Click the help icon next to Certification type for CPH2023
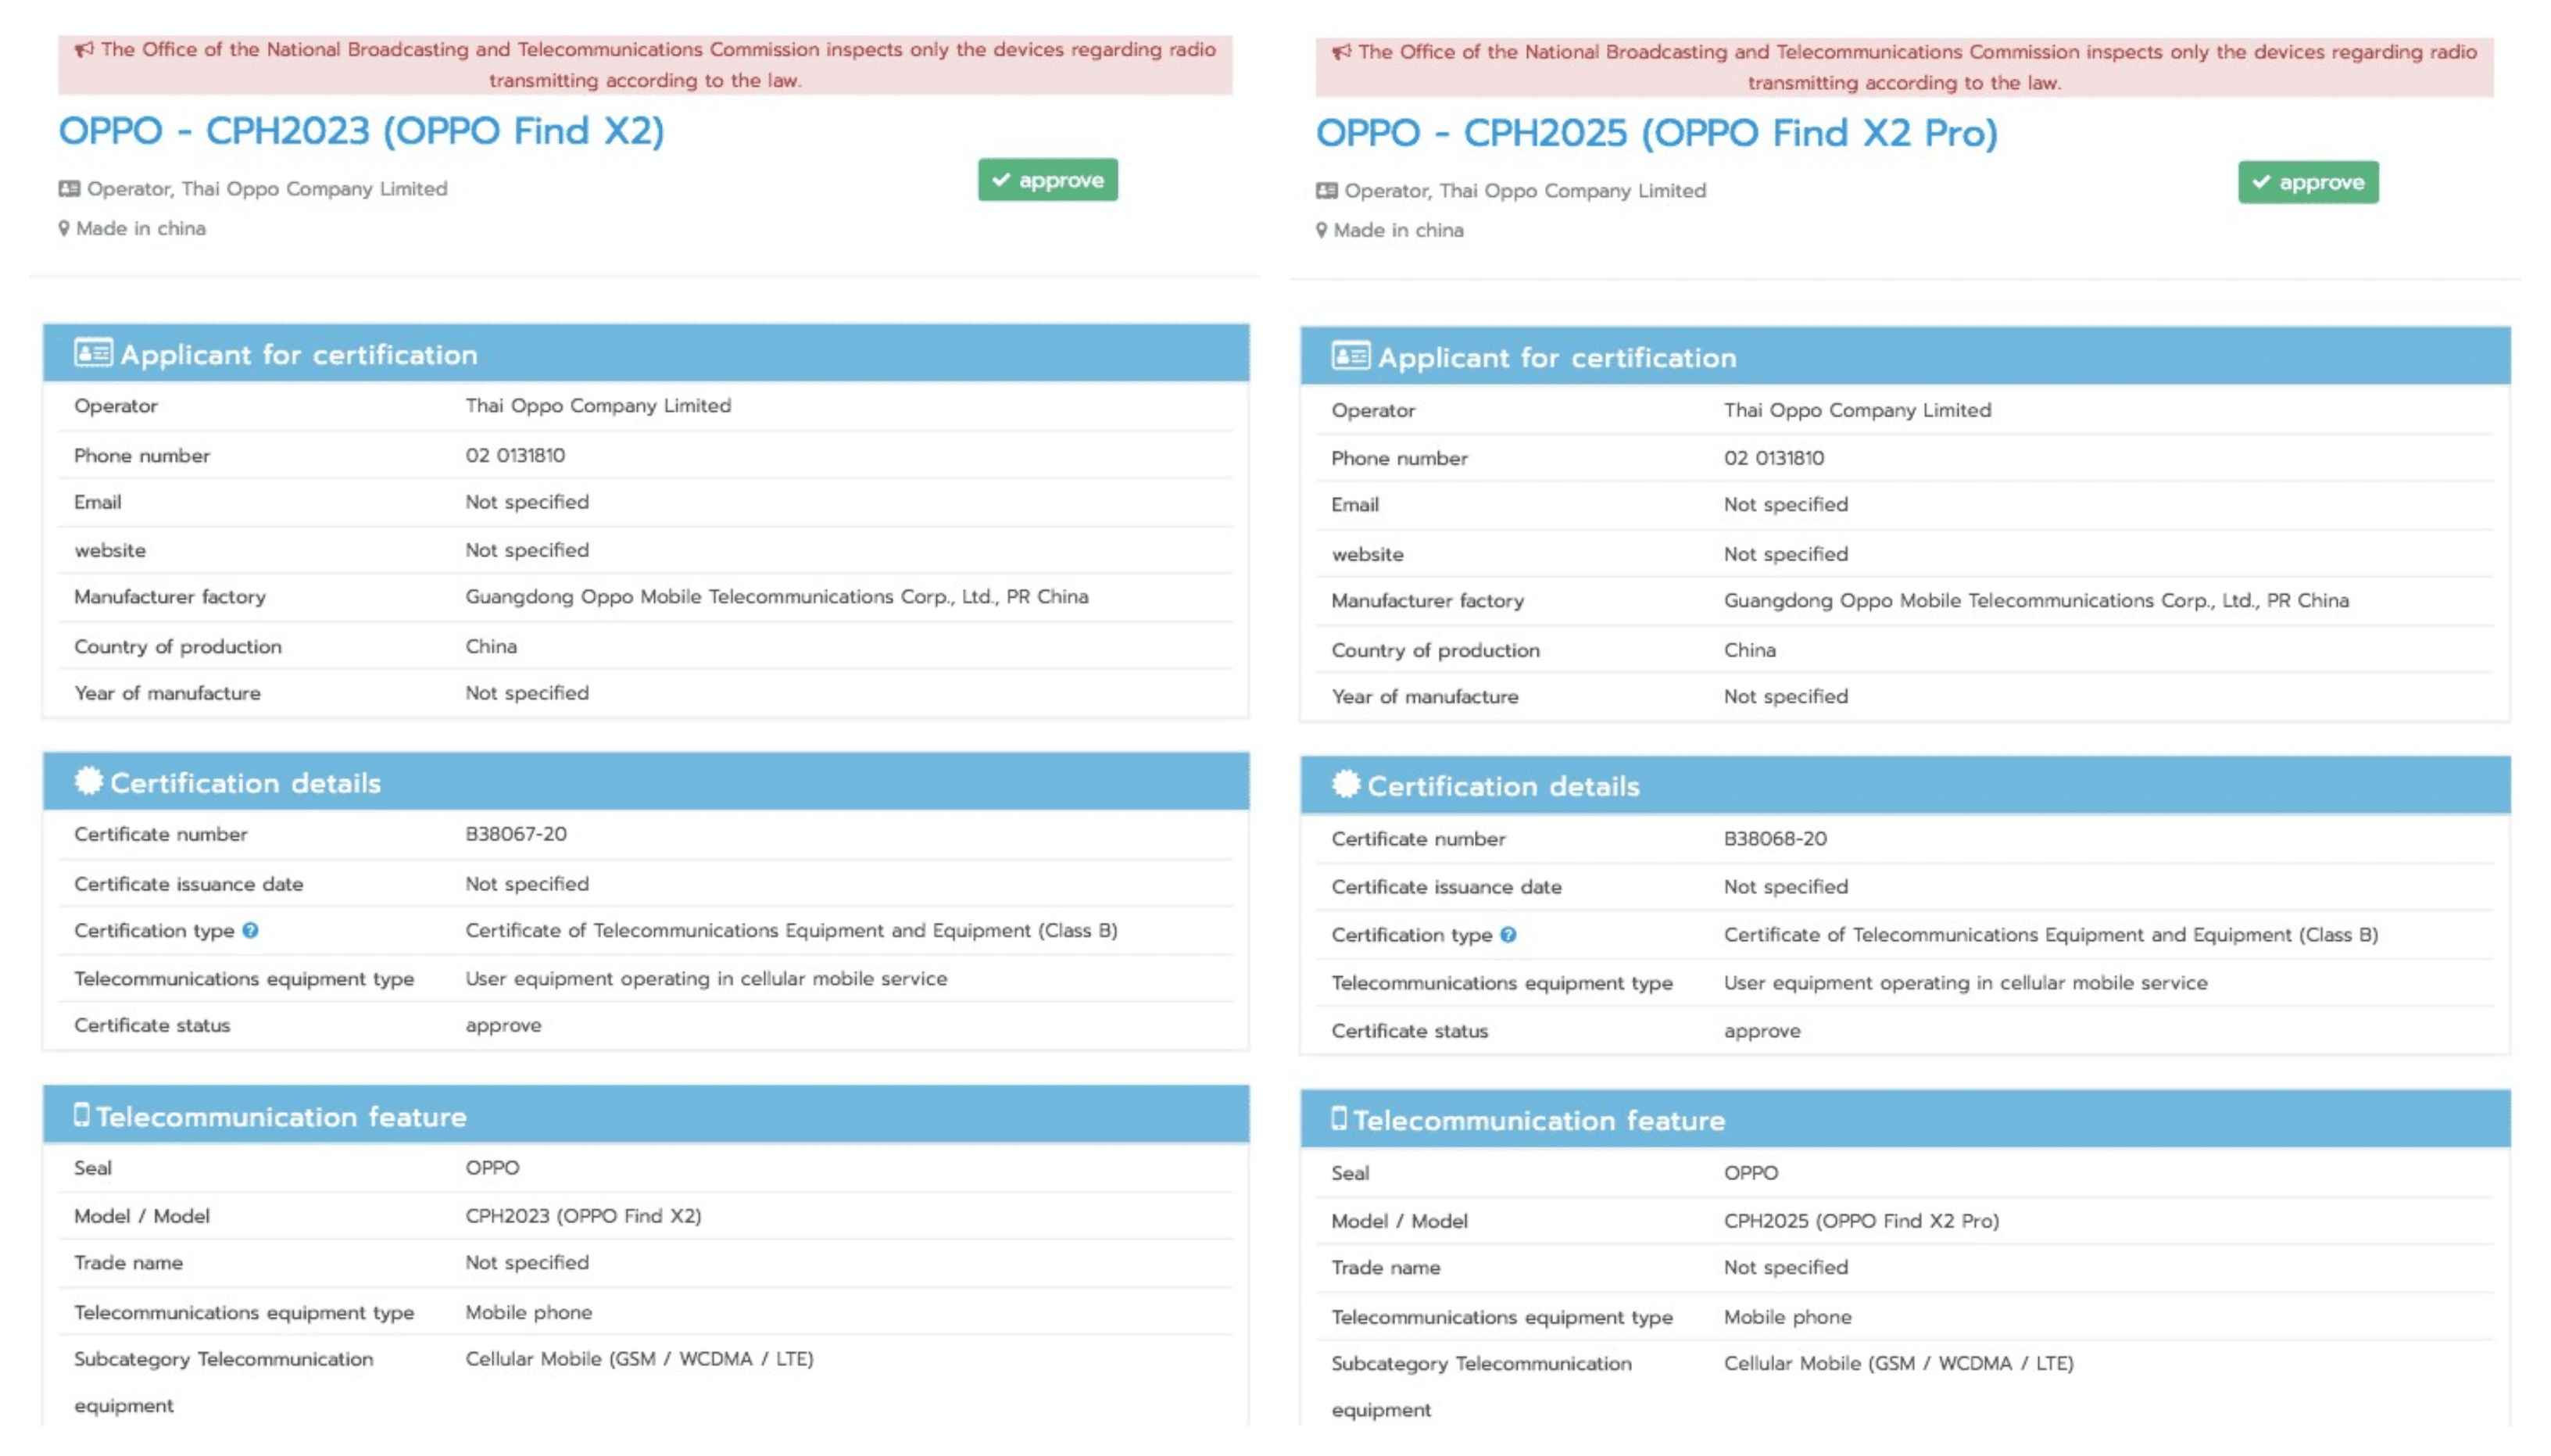 [250, 930]
